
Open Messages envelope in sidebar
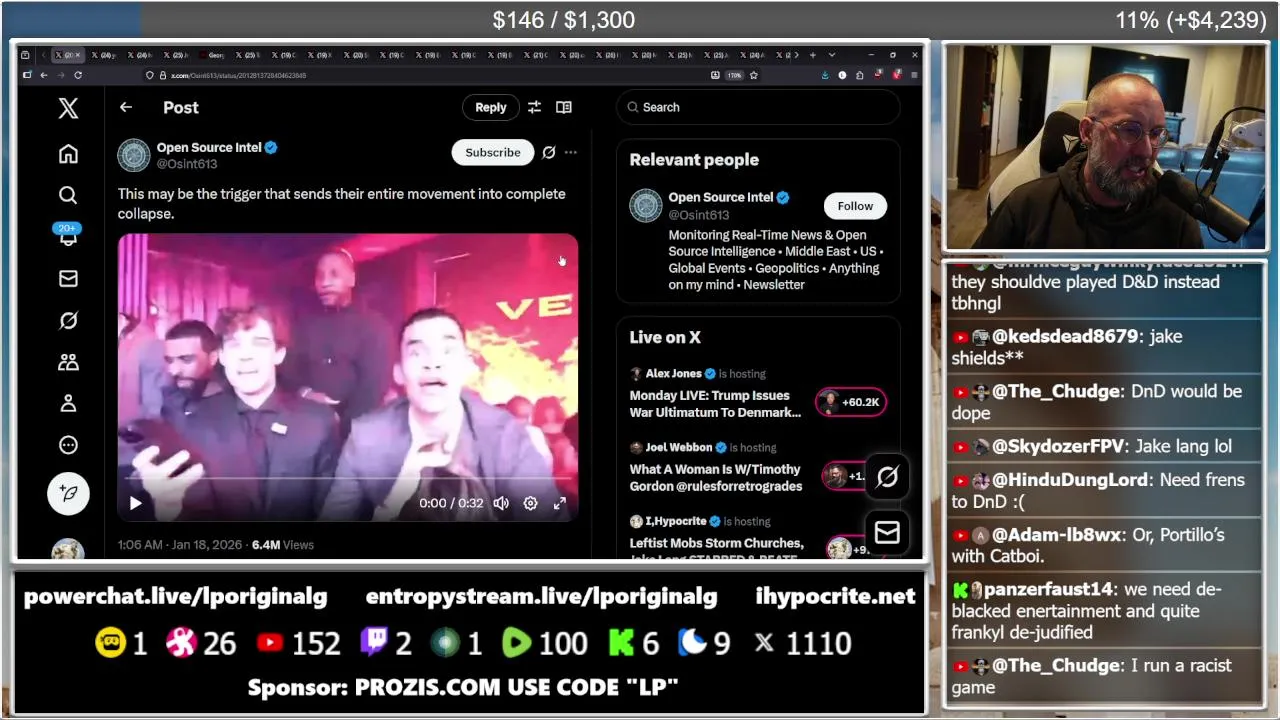tap(68, 278)
